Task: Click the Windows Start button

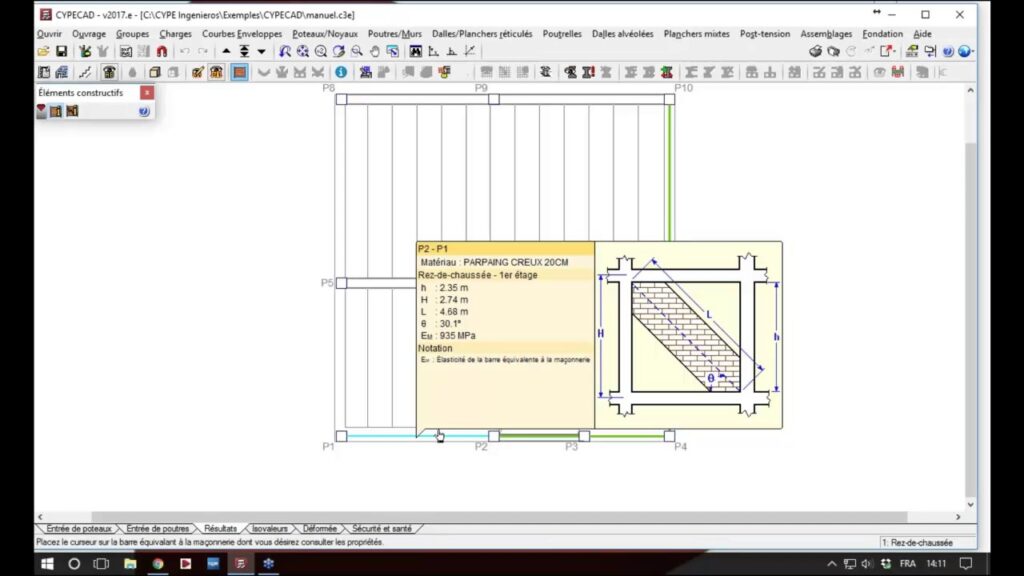Action: point(46,564)
